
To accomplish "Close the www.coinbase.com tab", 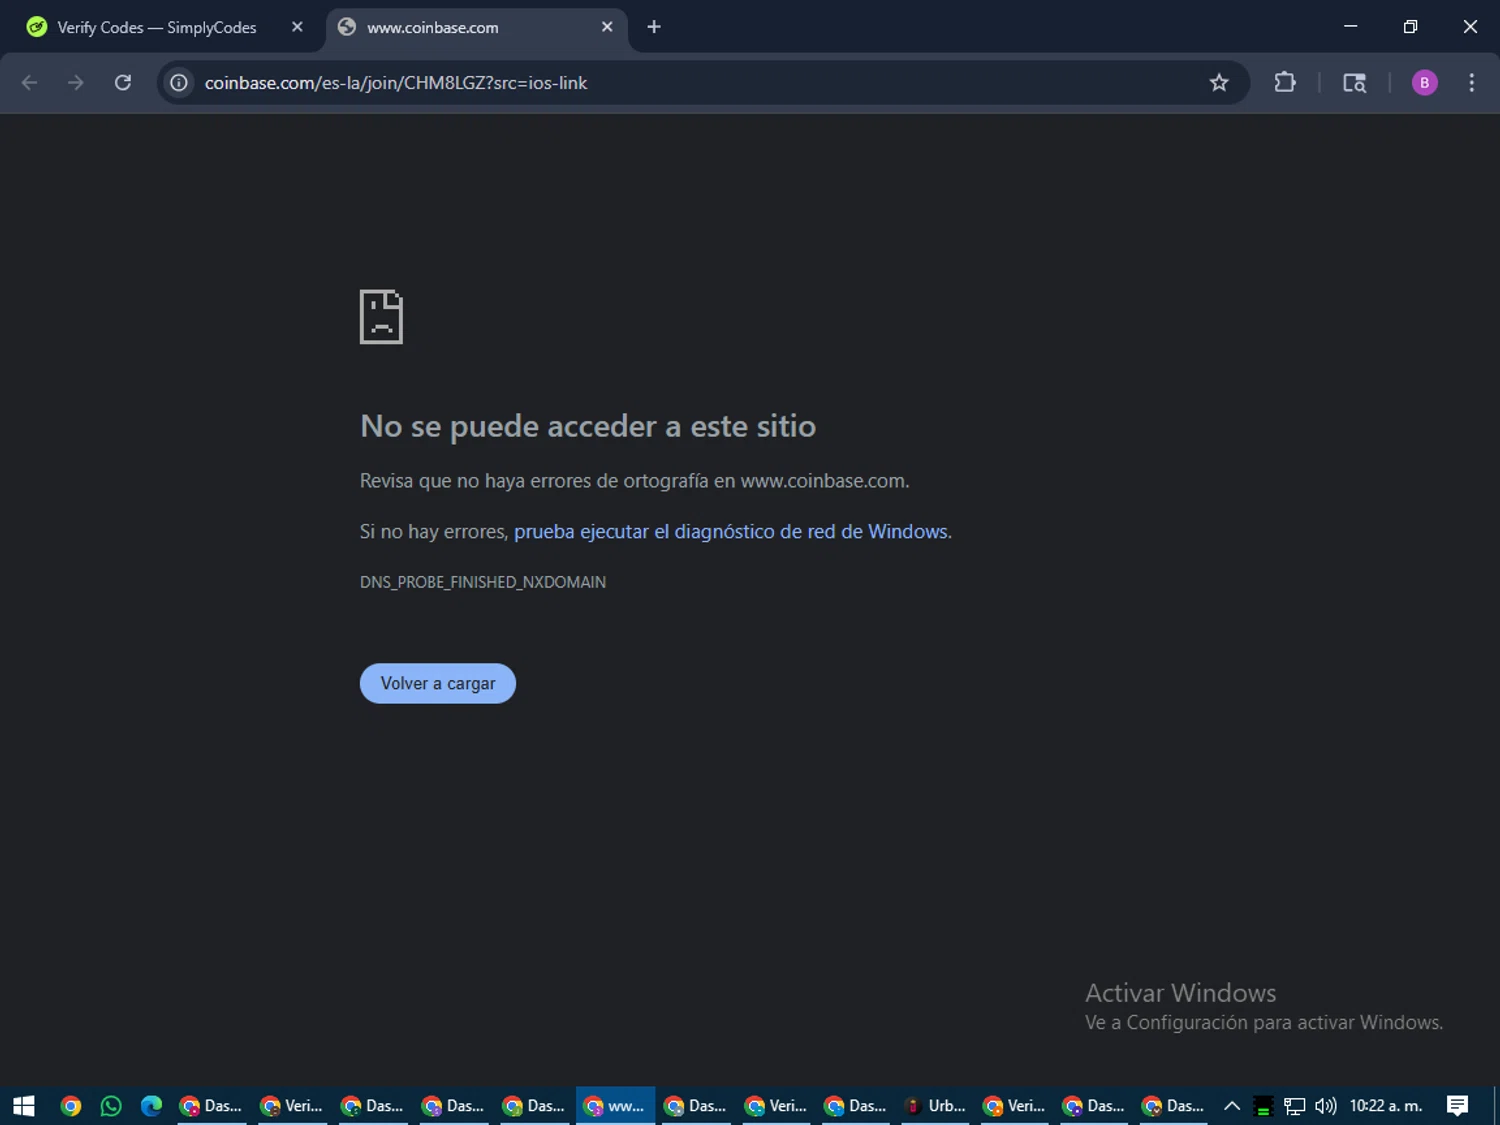I will (607, 27).
